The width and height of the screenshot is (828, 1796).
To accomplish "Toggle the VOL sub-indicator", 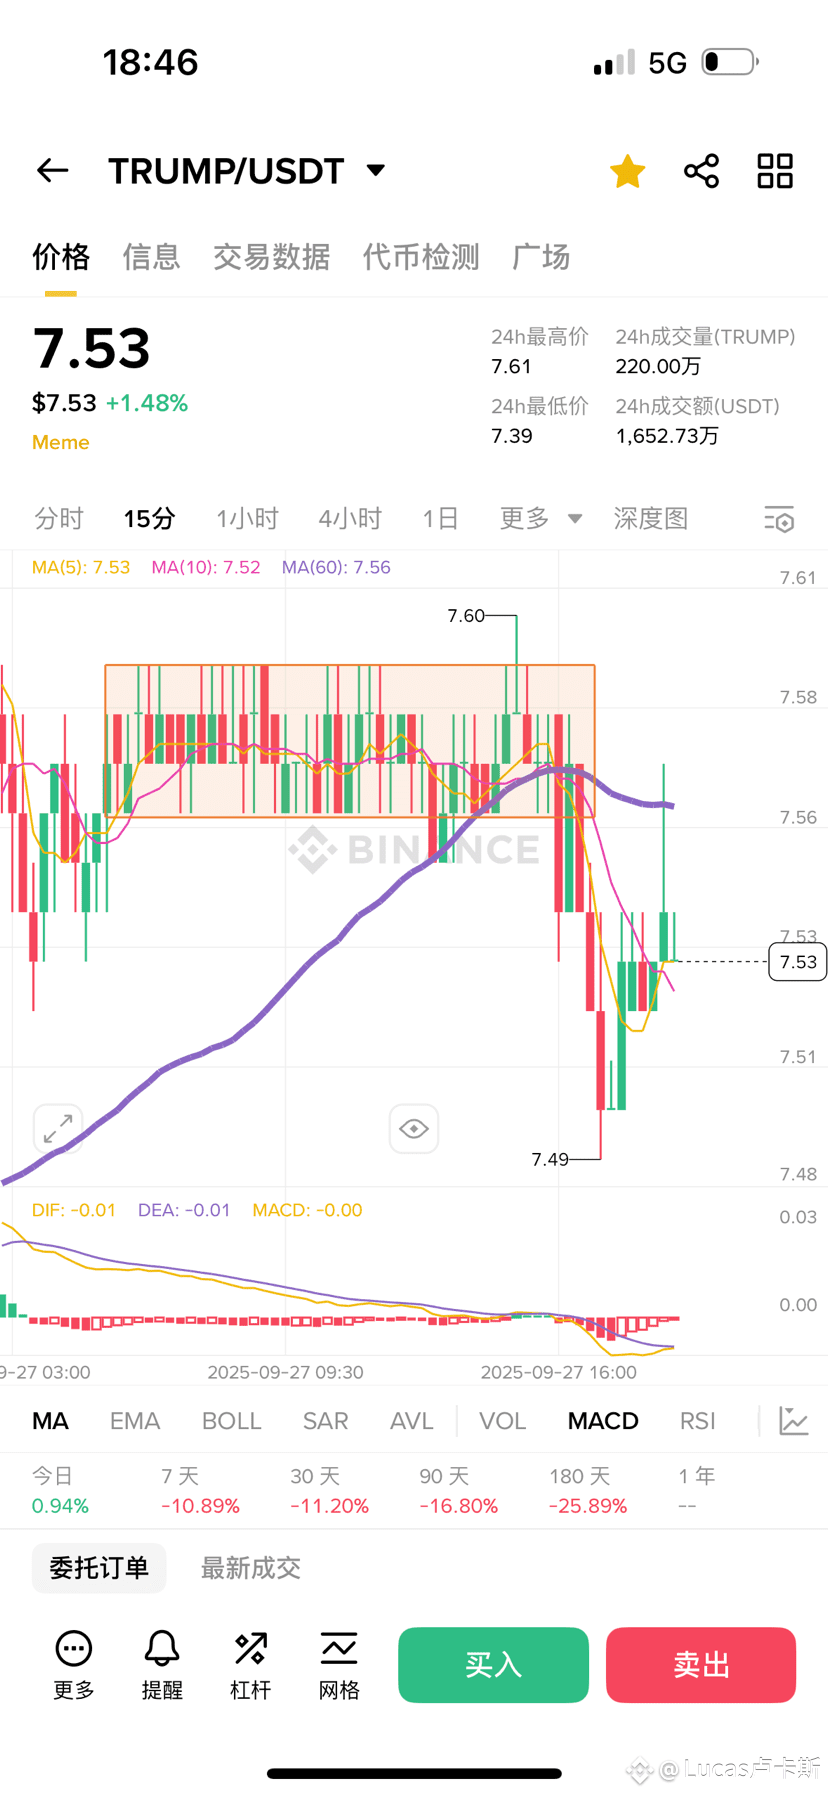I will [502, 1421].
